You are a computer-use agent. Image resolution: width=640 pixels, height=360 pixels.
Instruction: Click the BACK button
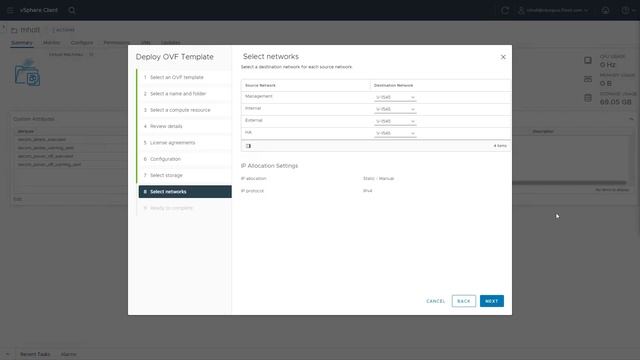click(464, 301)
